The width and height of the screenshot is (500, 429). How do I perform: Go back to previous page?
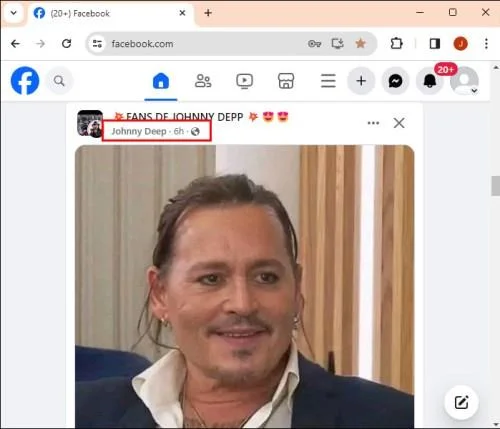(15, 44)
